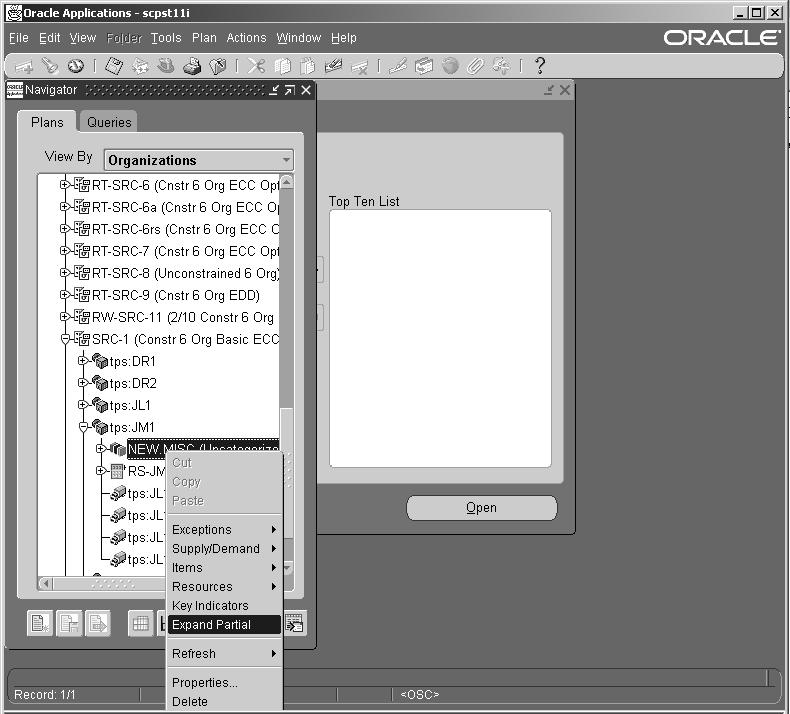This screenshot has width=790, height=714.
Task: Select tree row 'RT-SRC-7 (Cnstr 6 Org ECC Opt'
Action: pyautogui.click(x=185, y=251)
